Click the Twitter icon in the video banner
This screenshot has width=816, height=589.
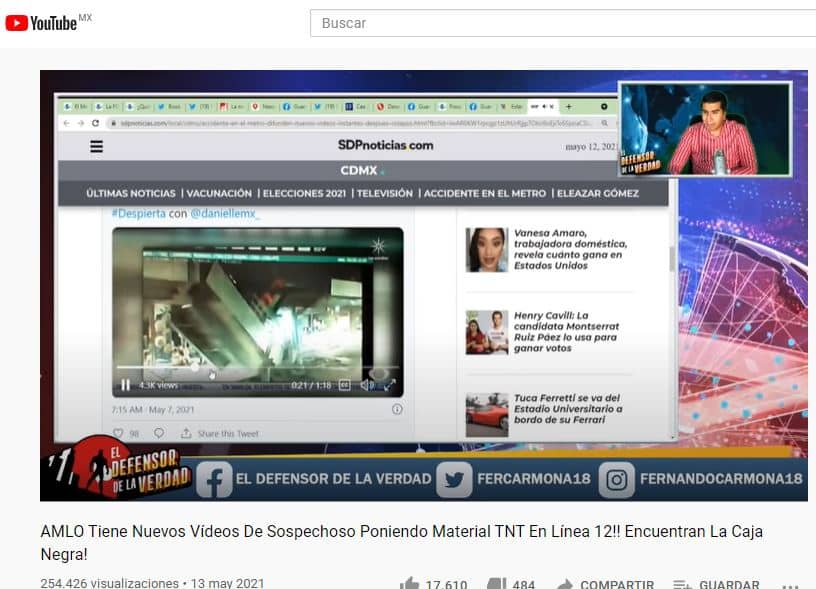454,479
